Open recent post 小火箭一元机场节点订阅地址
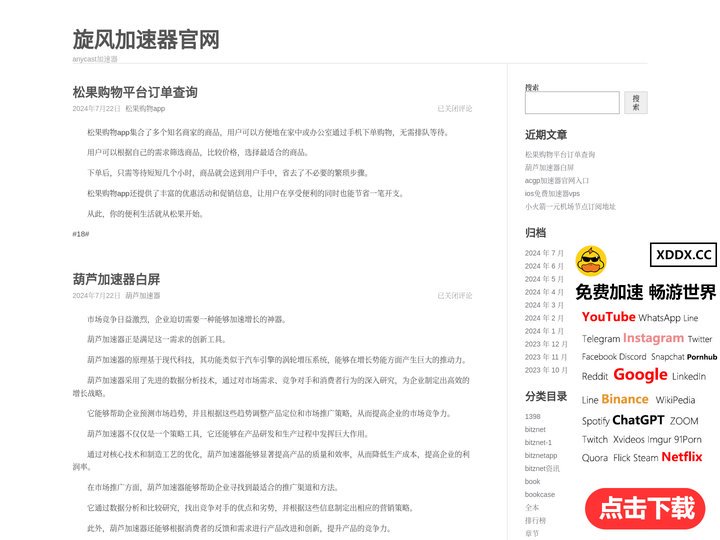The height and width of the screenshot is (540, 720). (570, 207)
